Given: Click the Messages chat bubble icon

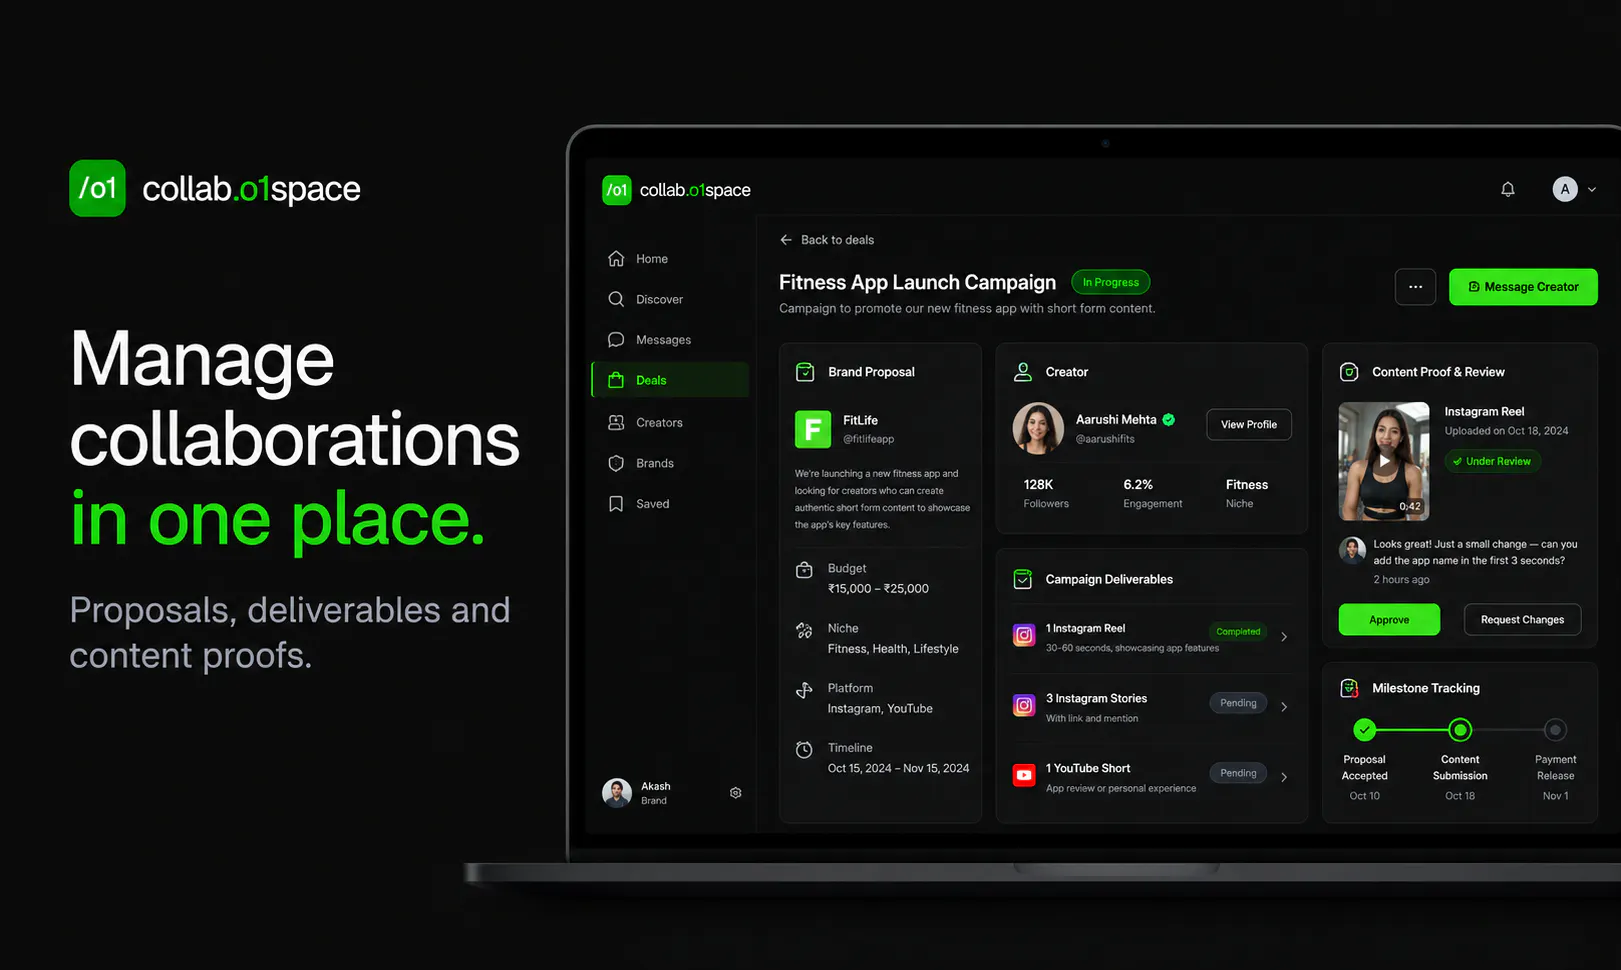Looking at the screenshot, I should pos(616,340).
